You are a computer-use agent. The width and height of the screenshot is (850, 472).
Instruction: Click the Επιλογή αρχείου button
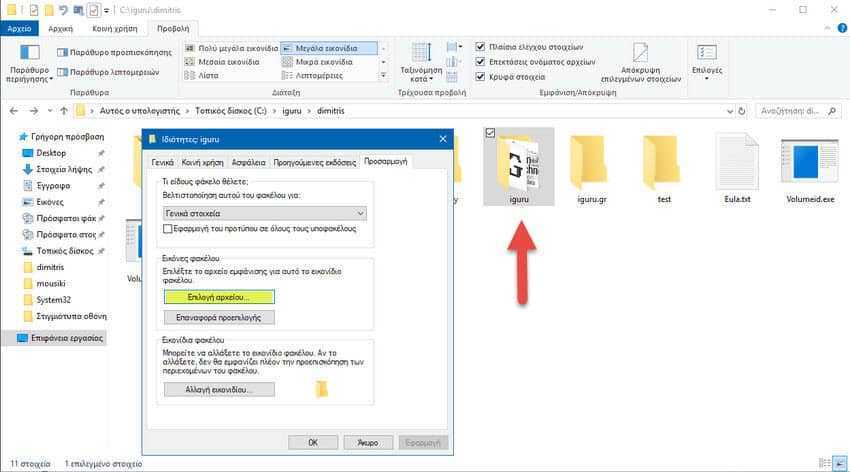click(x=219, y=297)
